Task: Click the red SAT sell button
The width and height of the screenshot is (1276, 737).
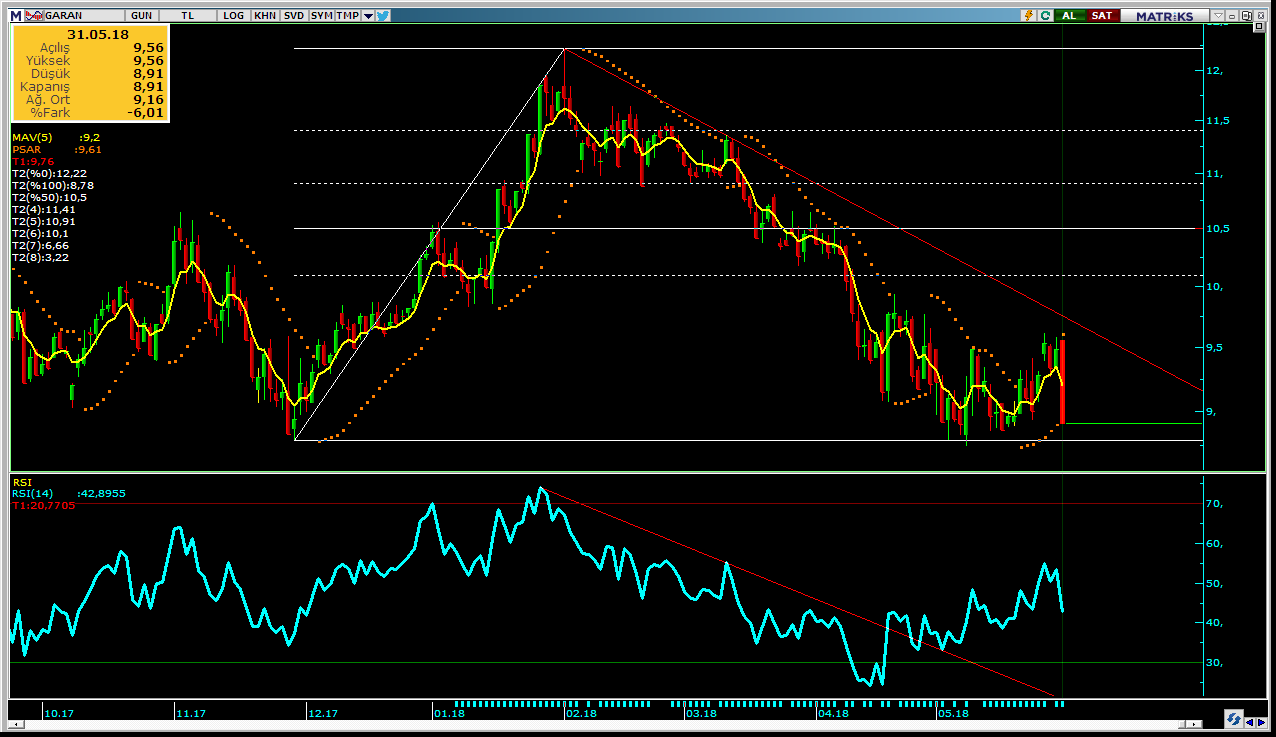Action: click(1102, 15)
